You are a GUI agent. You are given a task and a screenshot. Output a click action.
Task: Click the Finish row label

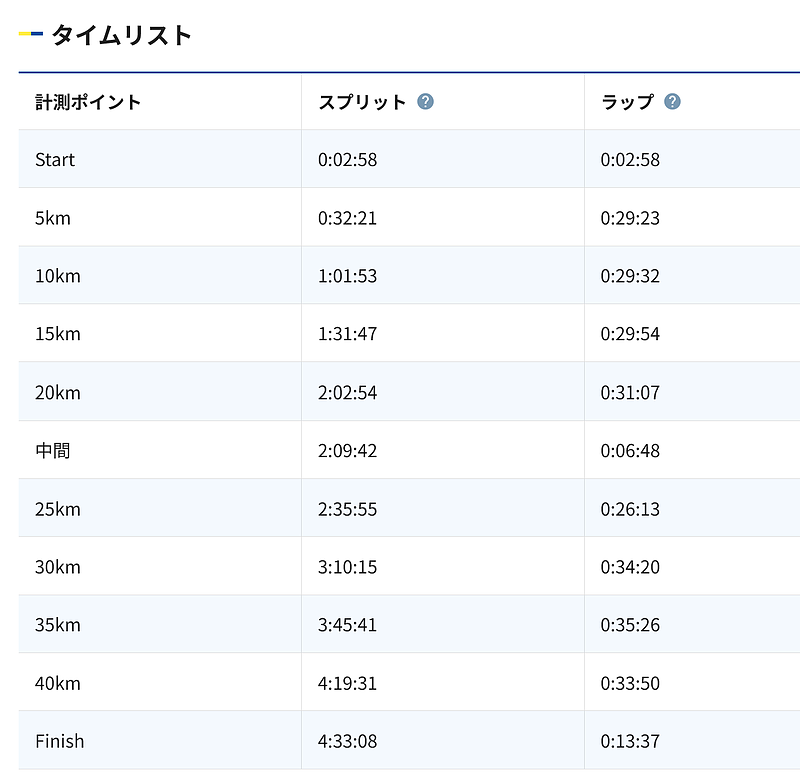[59, 742]
